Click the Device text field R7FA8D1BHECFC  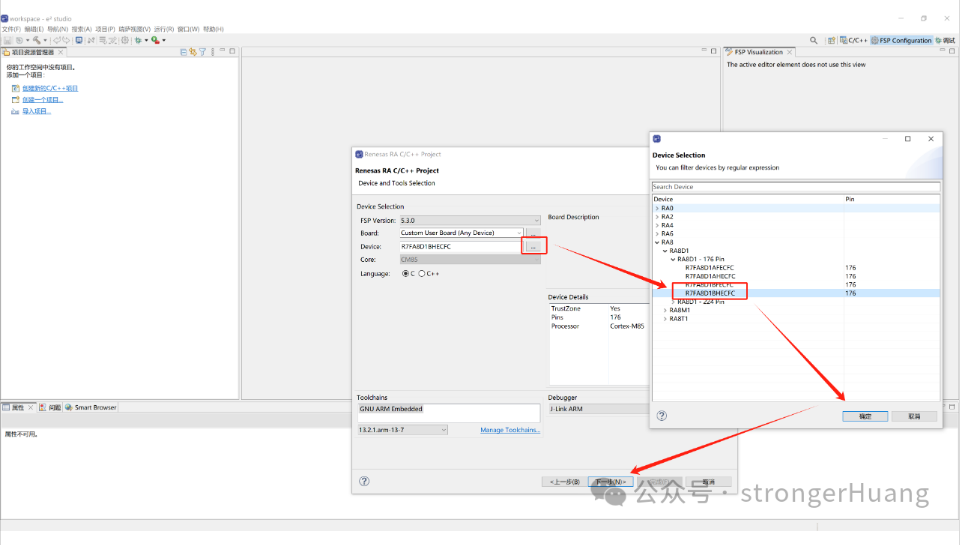point(460,247)
